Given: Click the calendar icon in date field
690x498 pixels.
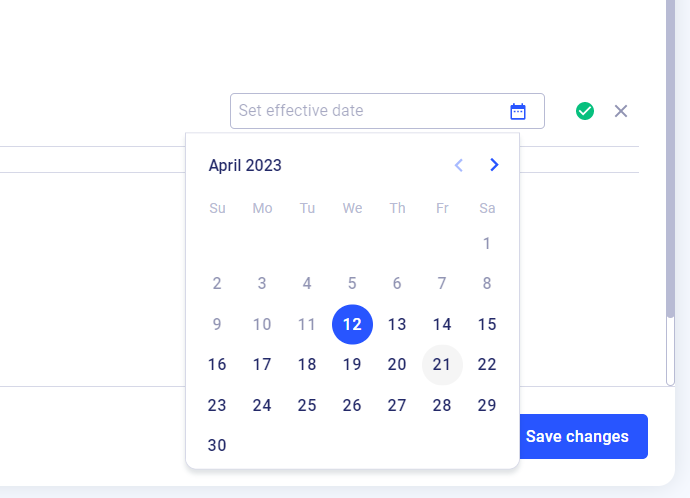Looking at the screenshot, I should pyautogui.click(x=518, y=111).
